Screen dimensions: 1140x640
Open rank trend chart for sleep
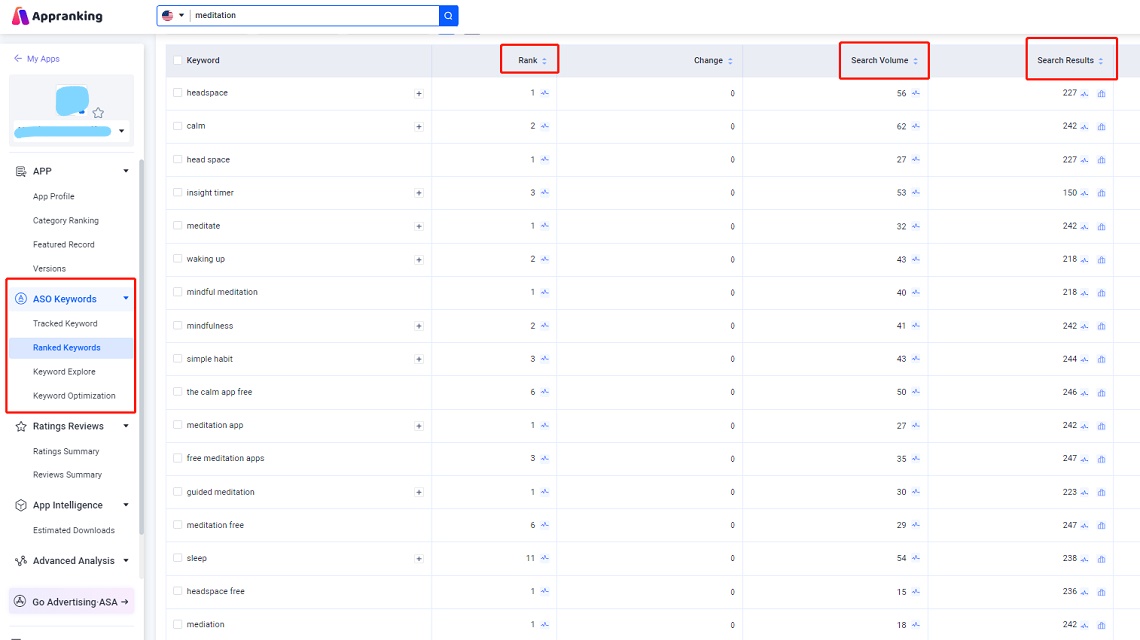click(545, 558)
